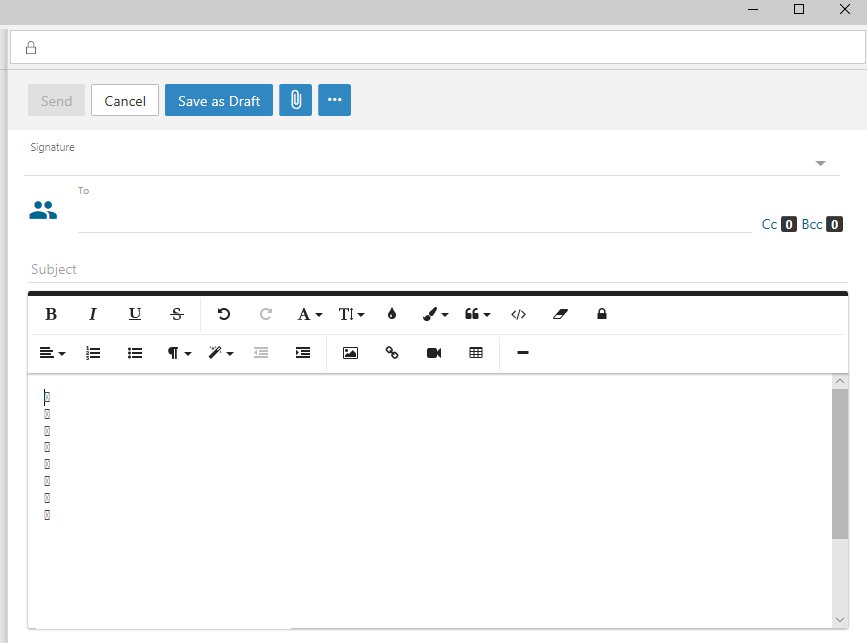Click the Subject input field
The height and width of the screenshot is (643, 867).
430,270
